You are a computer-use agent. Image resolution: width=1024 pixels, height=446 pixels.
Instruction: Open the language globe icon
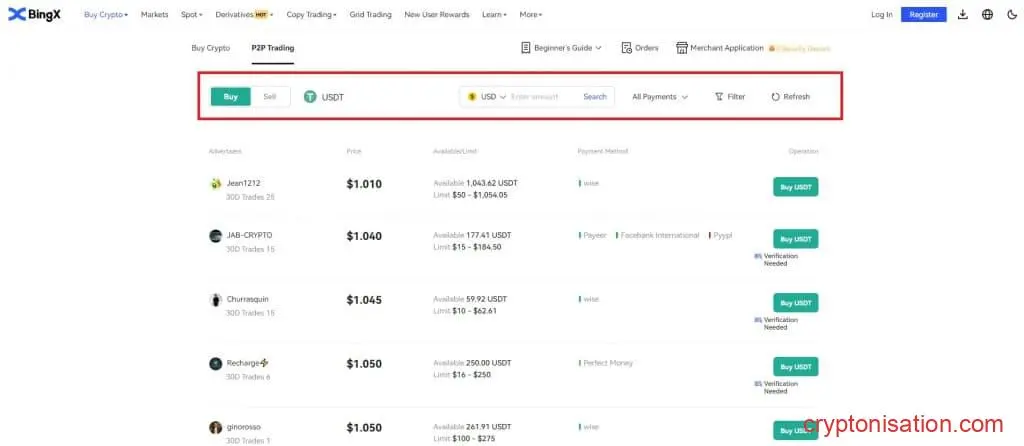pyautogui.click(x=987, y=14)
